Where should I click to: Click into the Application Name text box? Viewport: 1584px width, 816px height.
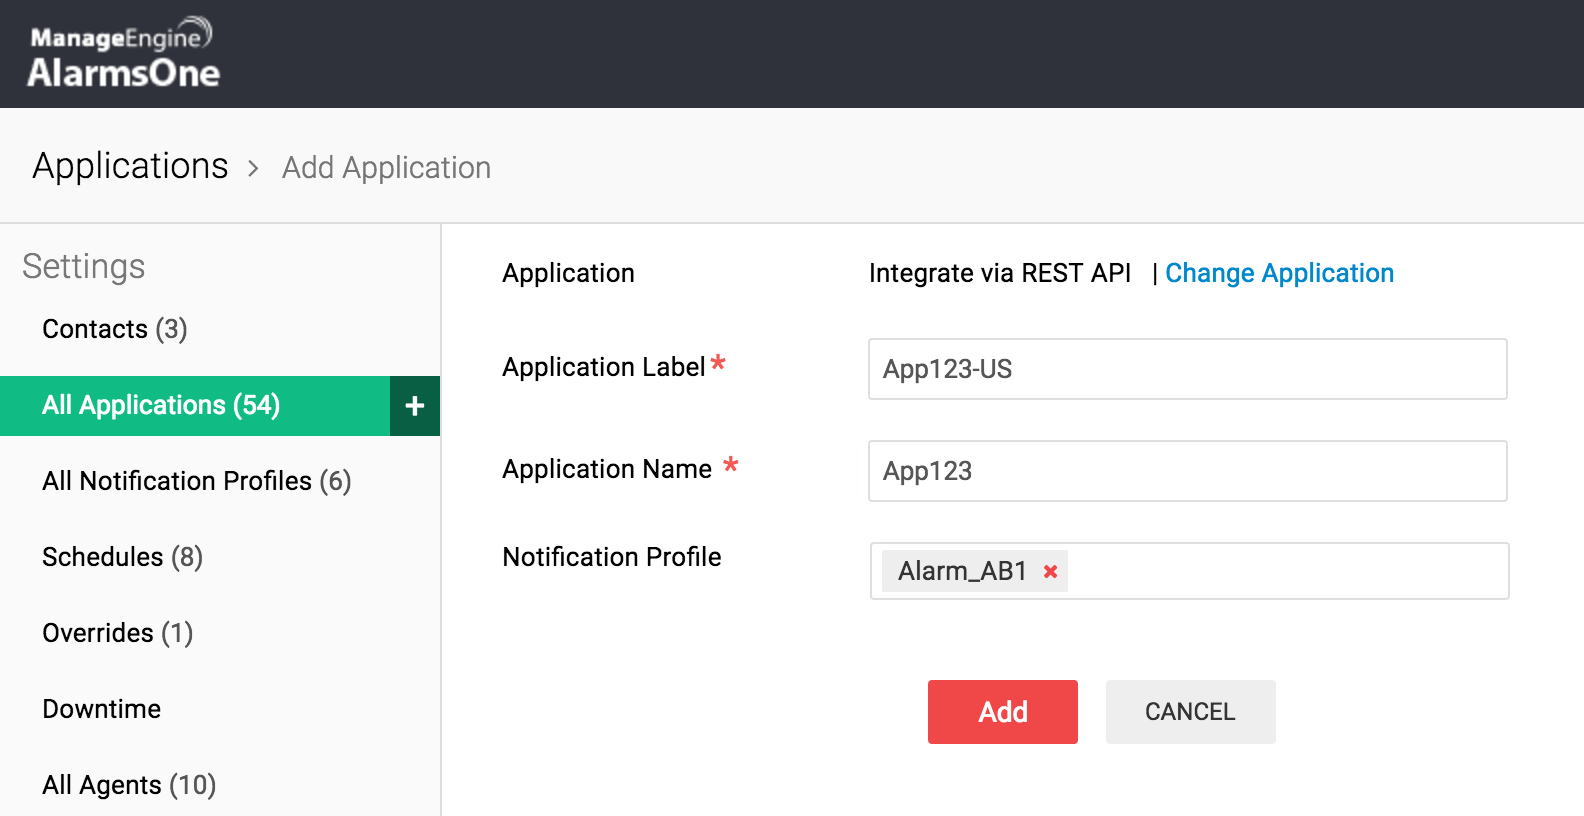[x=1187, y=471]
